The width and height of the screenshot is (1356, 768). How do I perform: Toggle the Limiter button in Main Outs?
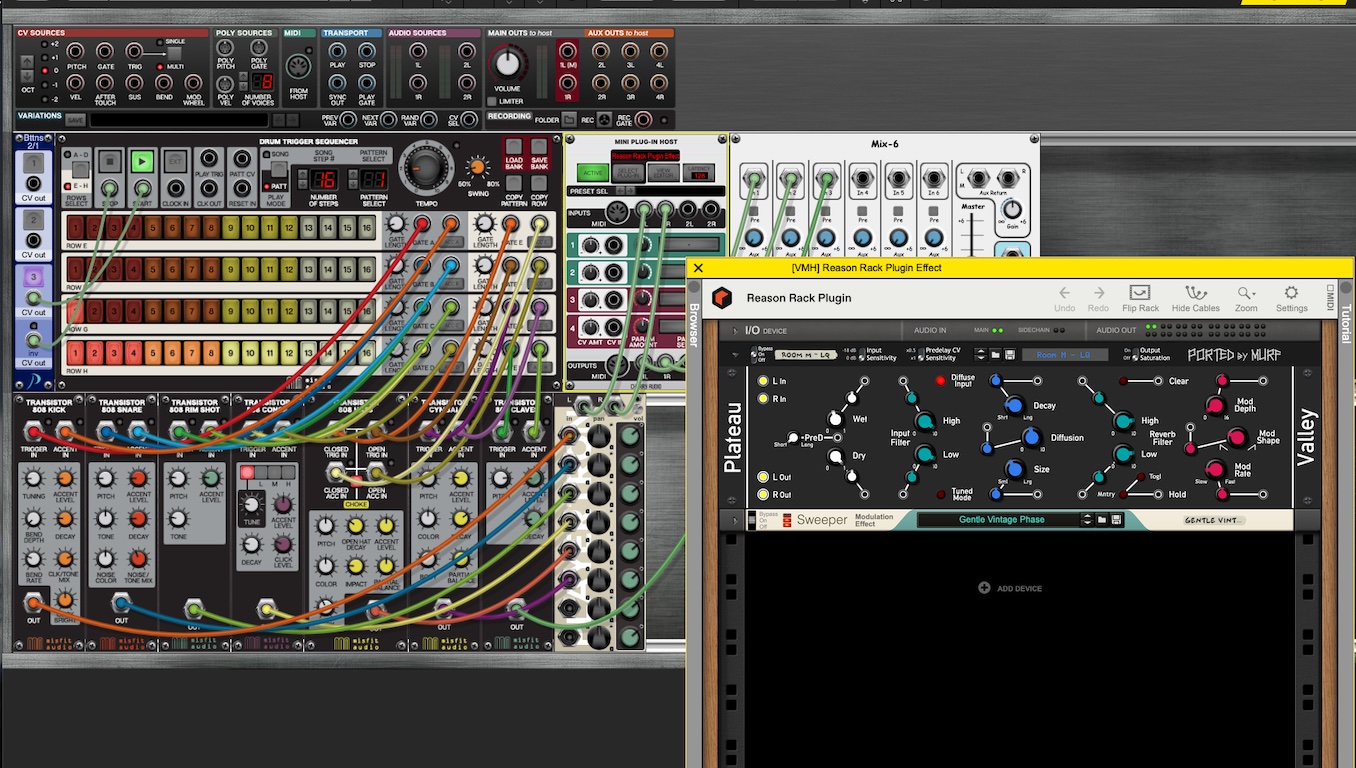(x=491, y=101)
